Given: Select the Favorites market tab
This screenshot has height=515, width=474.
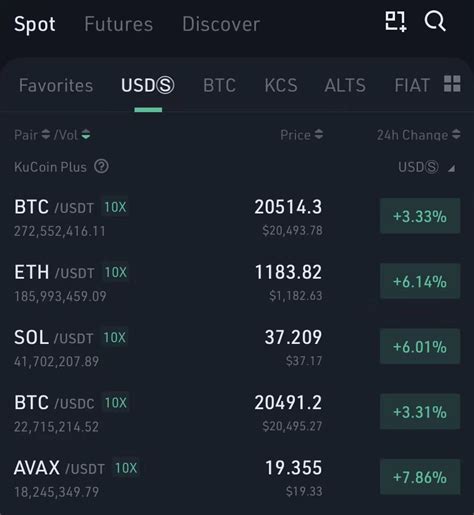Looking at the screenshot, I should pyautogui.click(x=56, y=85).
